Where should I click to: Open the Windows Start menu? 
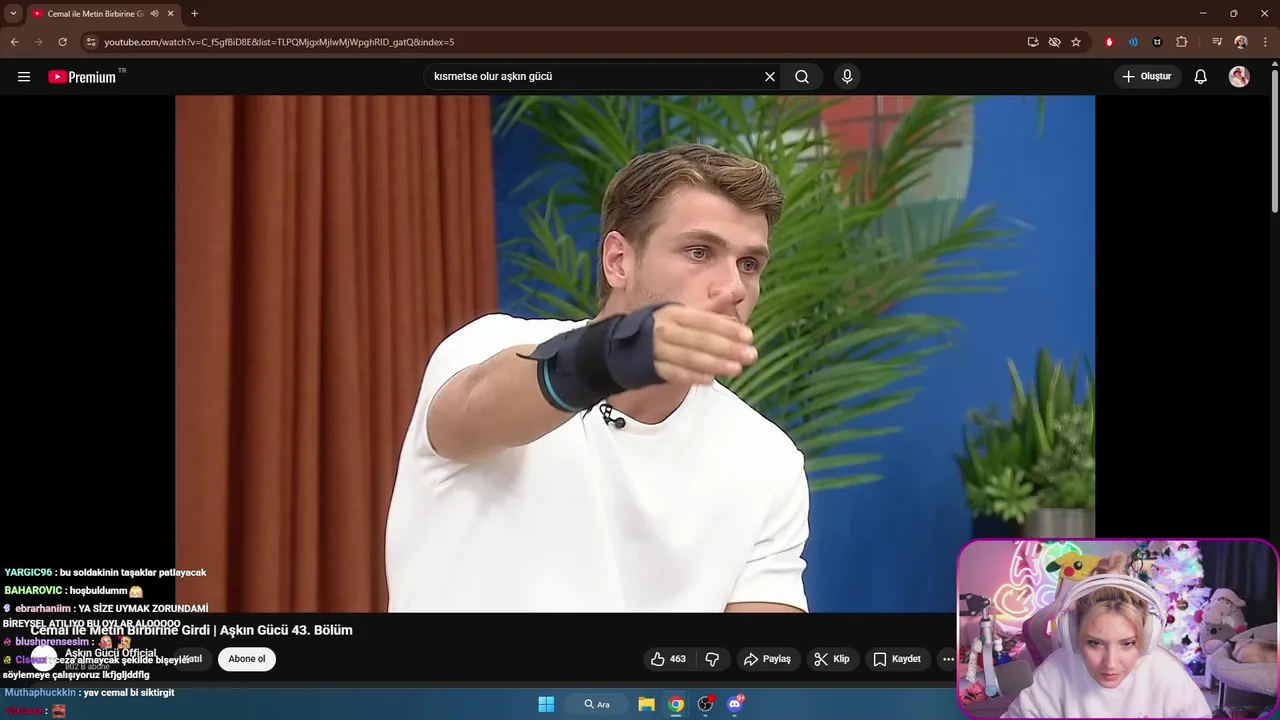click(x=546, y=704)
